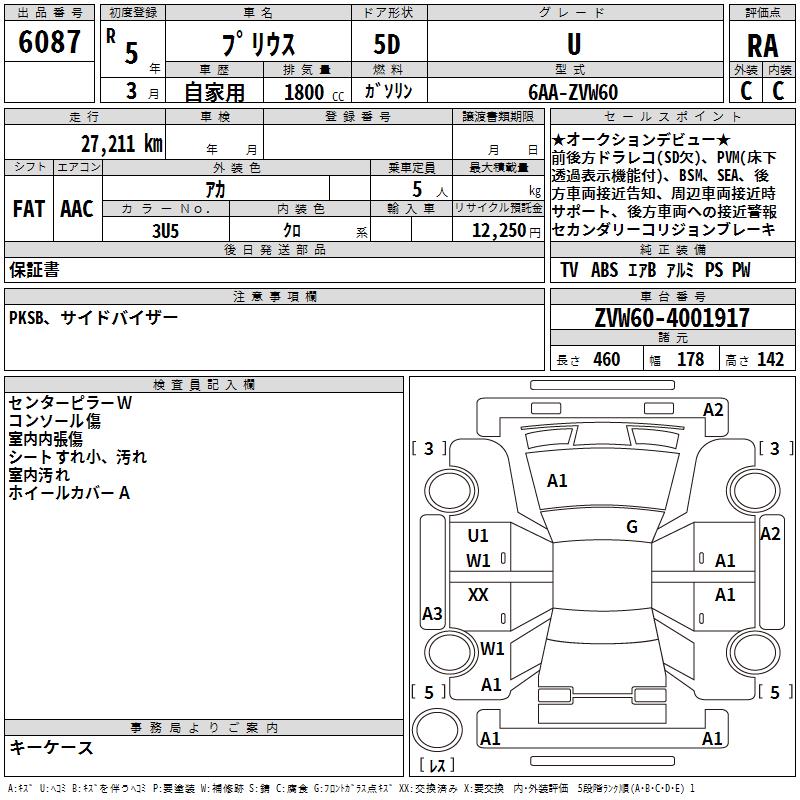Click inspector note コンソール傷
The width and height of the screenshot is (800, 800).
coord(55,421)
